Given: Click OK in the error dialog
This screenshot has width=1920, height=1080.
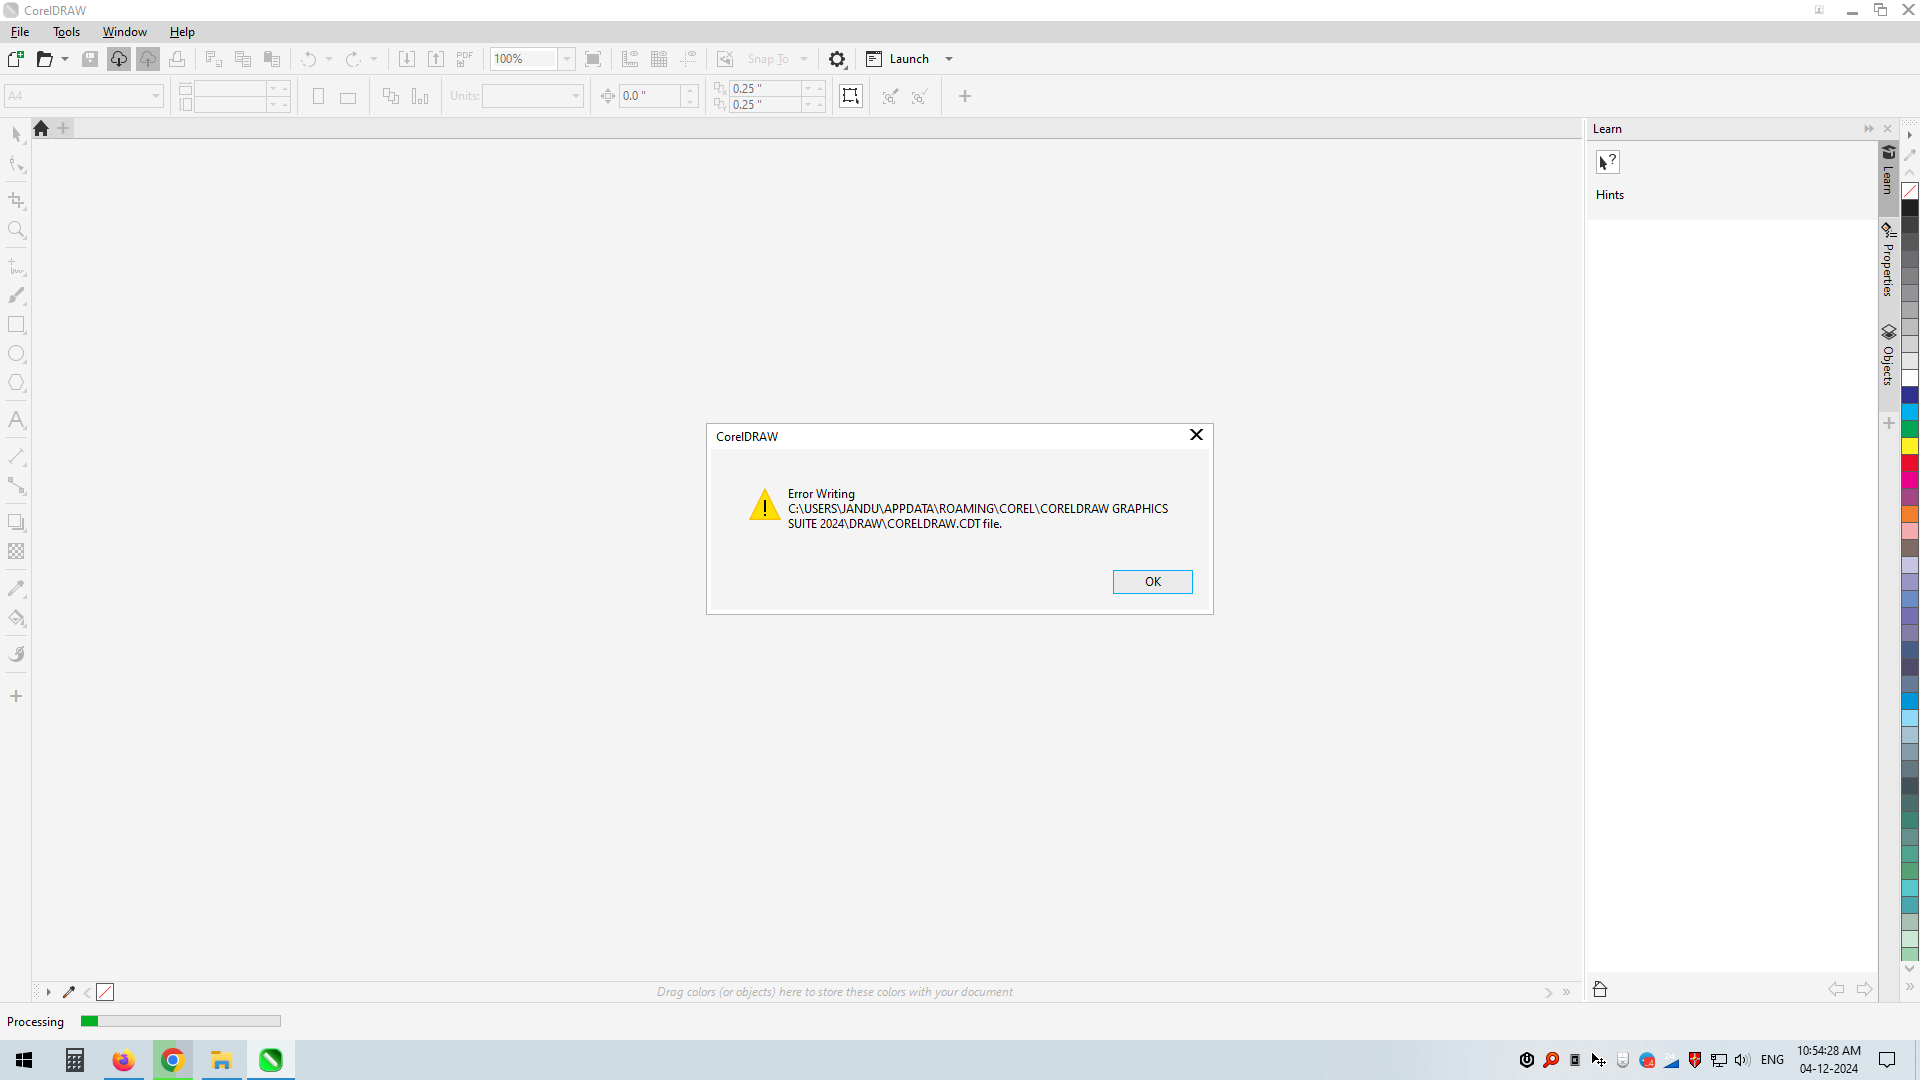Looking at the screenshot, I should 1152,582.
